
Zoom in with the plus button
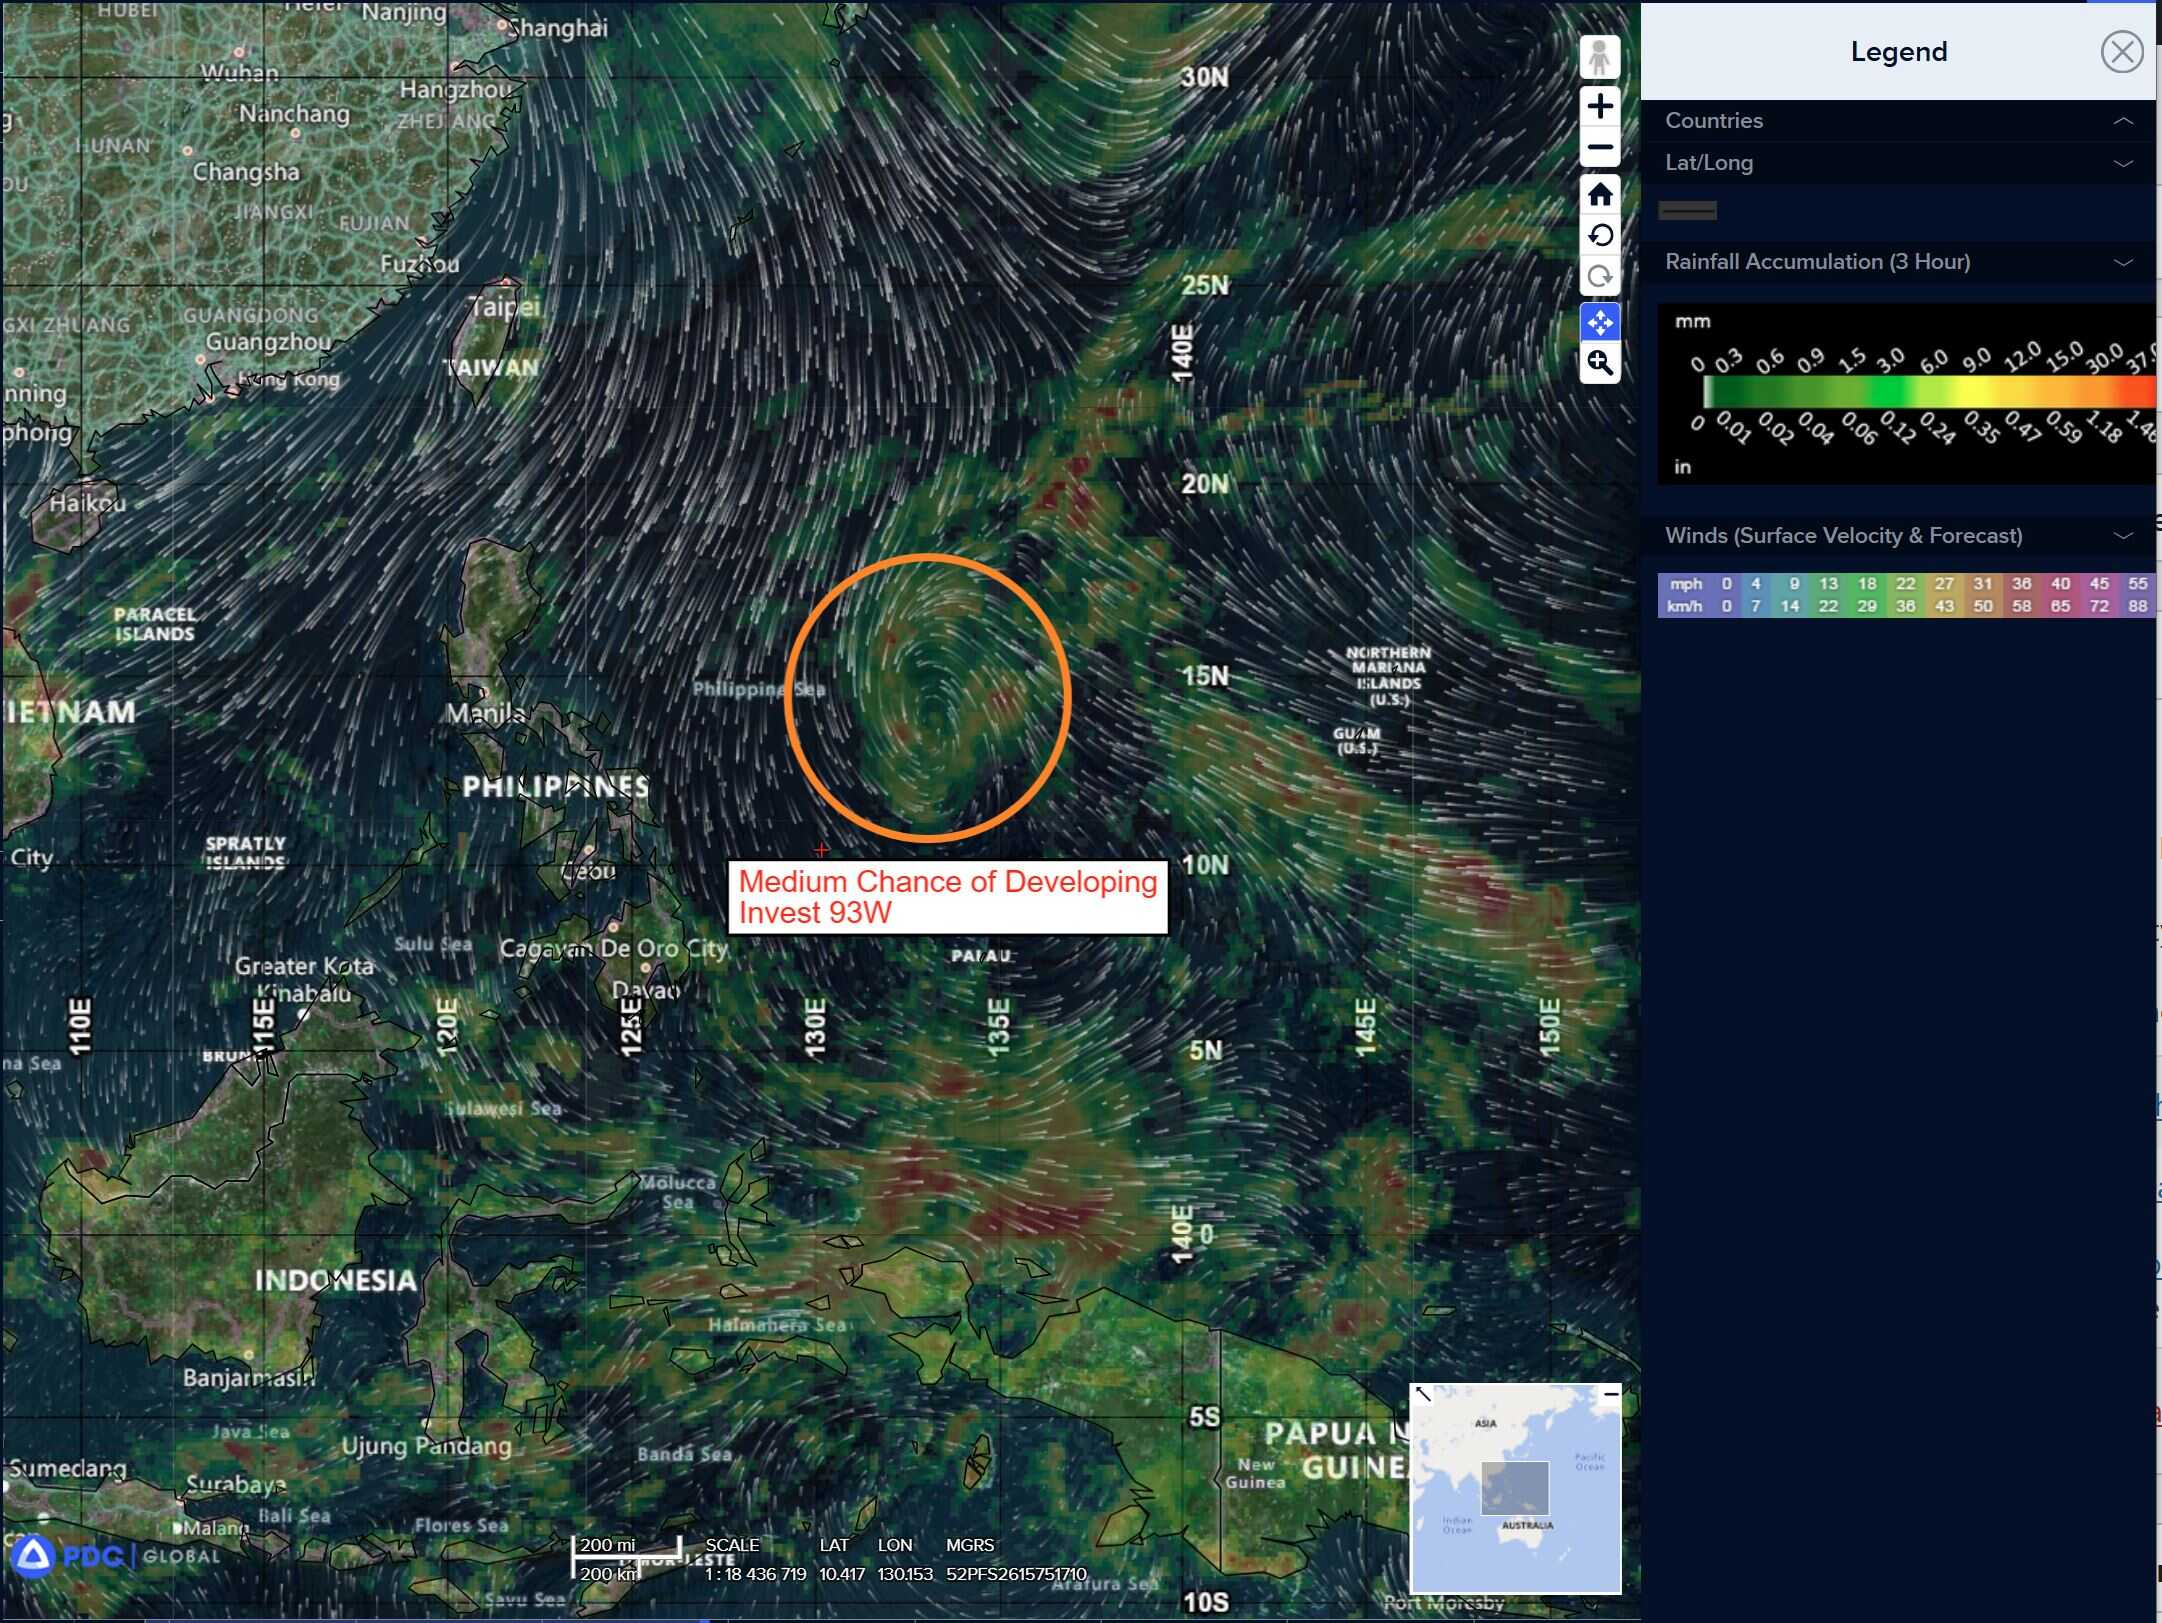click(x=1599, y=106)
